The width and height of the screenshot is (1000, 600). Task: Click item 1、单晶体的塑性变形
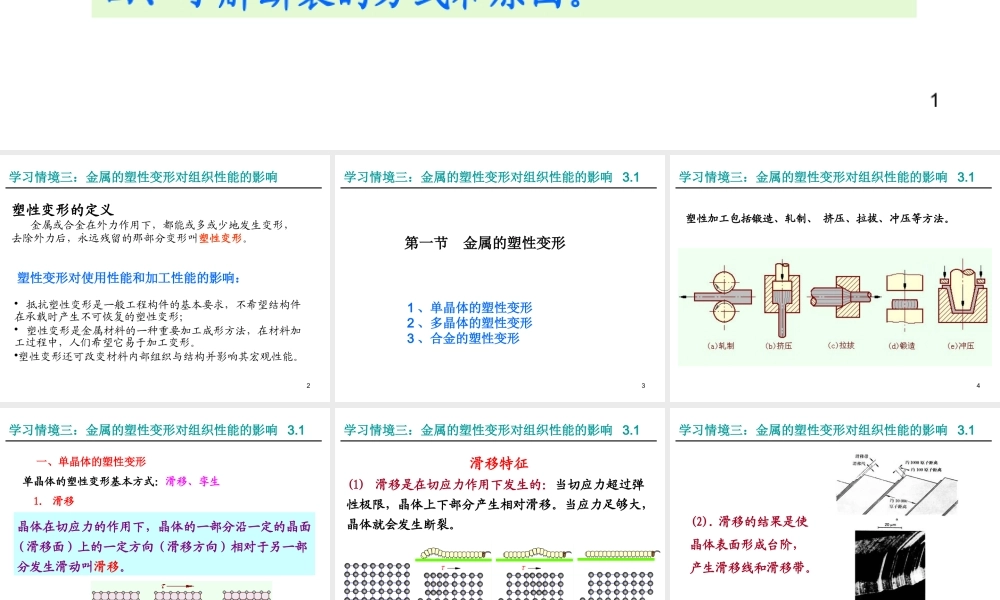[469, 307]
